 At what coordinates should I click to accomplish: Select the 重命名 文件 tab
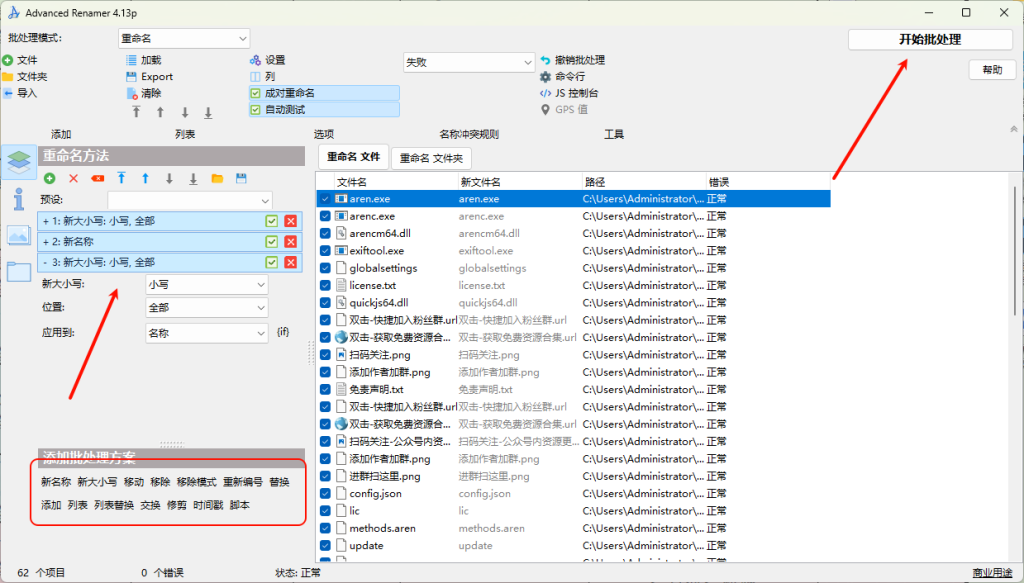(352, 156)
